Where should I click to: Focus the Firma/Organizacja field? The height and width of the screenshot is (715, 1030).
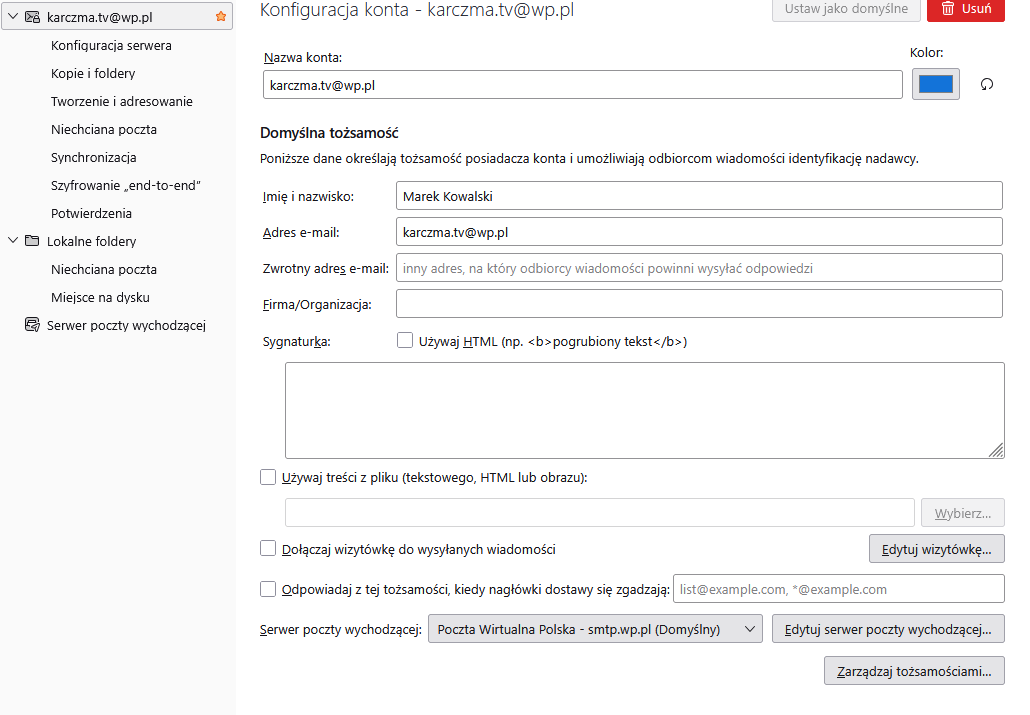(700, 304)
